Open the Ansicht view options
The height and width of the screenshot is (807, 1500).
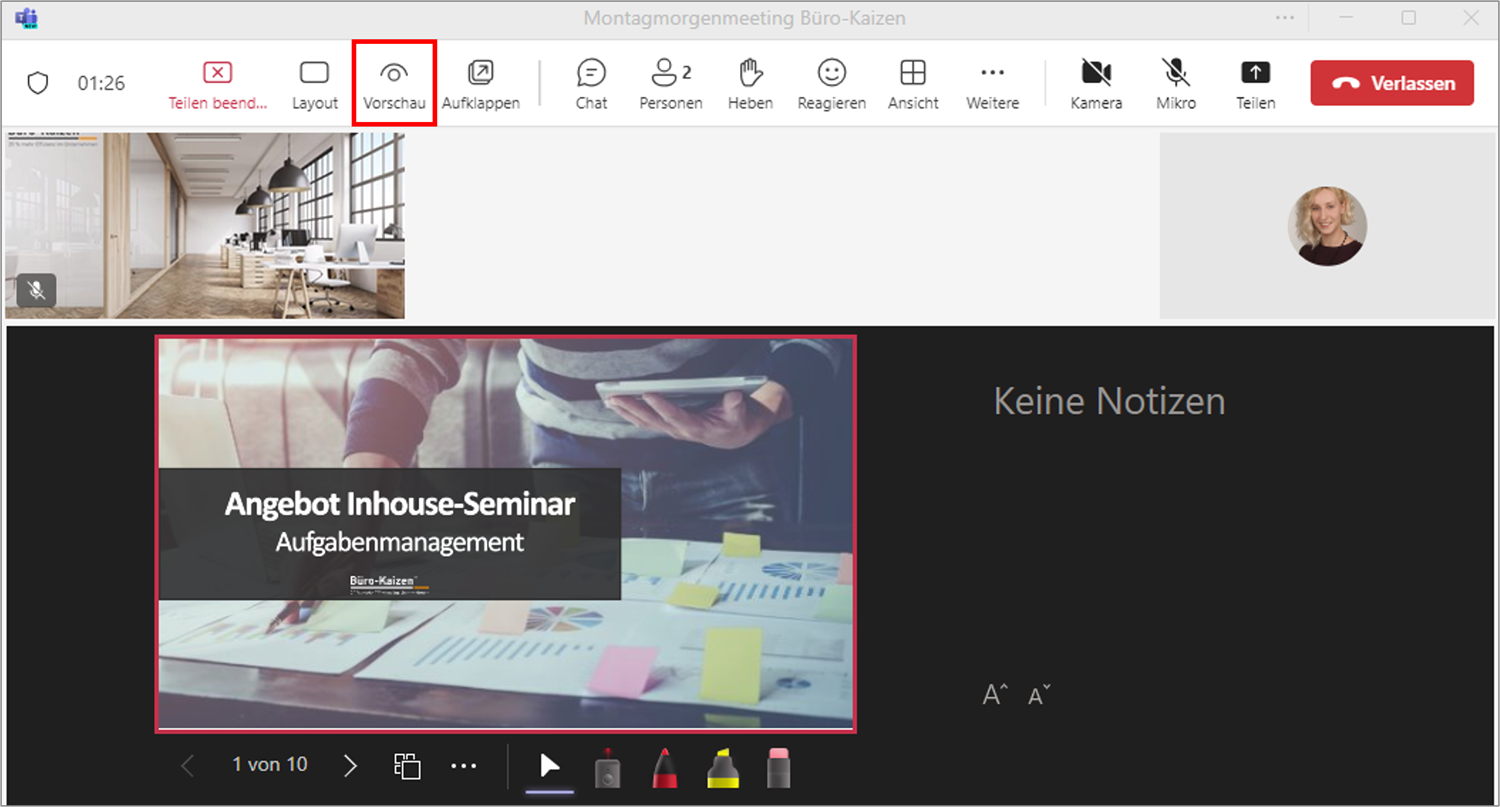(x=913, y=84)
